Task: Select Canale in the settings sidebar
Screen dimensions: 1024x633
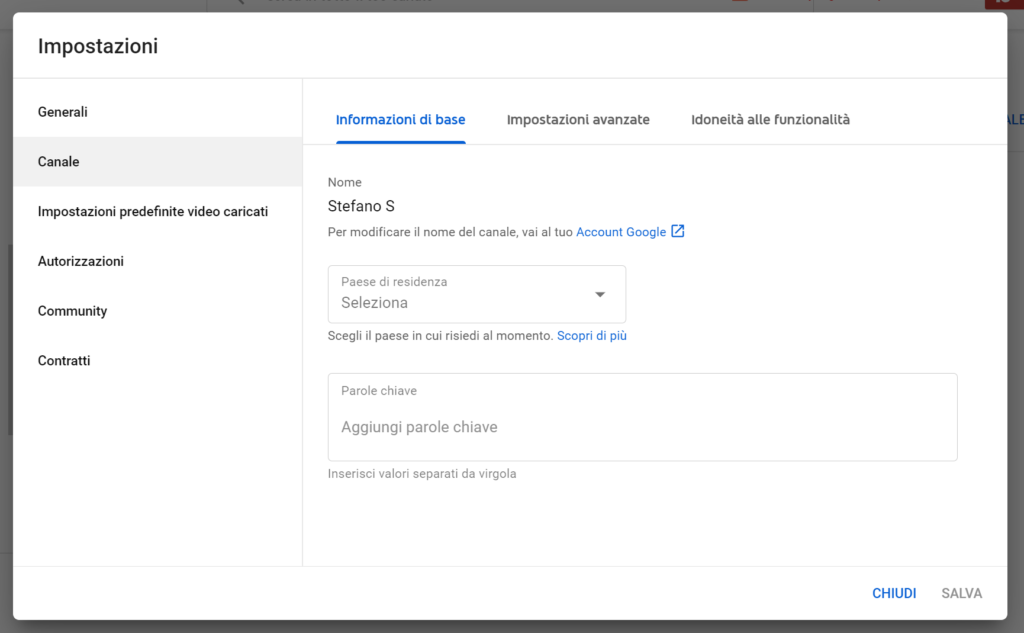Action: (x=59, y=162)
